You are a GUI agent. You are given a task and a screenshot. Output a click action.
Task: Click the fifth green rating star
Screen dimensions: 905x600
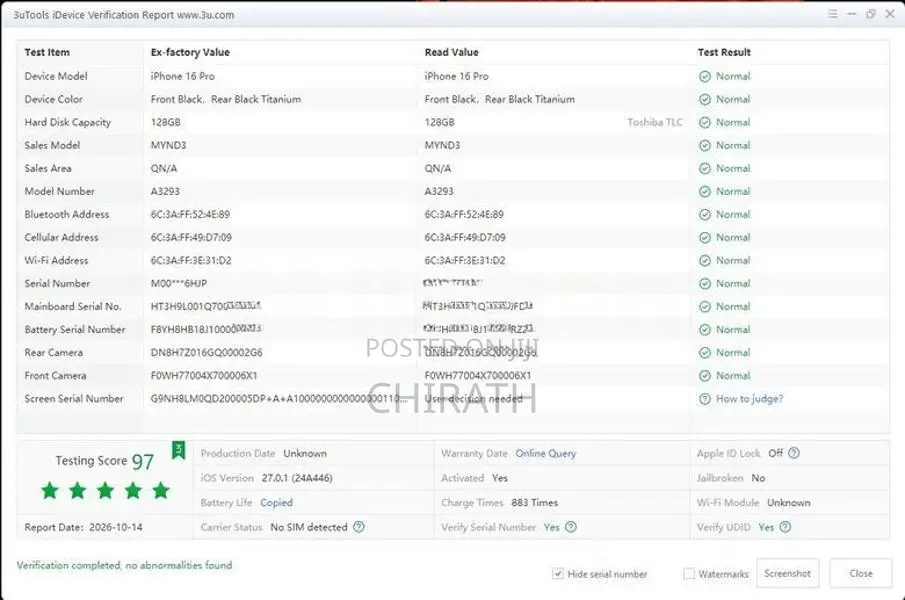(161, 490)
